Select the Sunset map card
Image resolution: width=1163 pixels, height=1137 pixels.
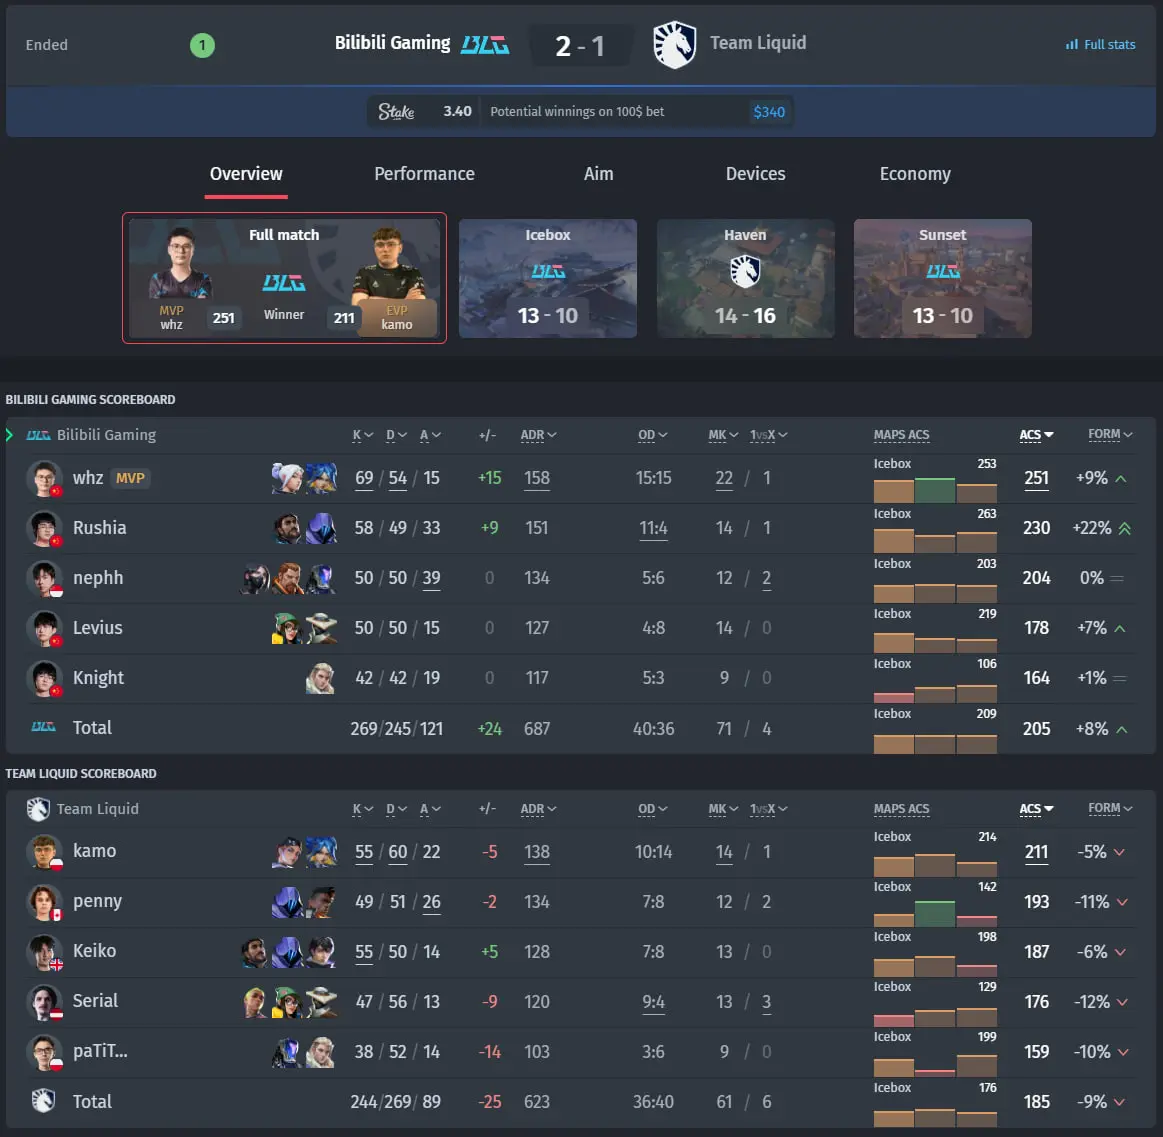943,278
